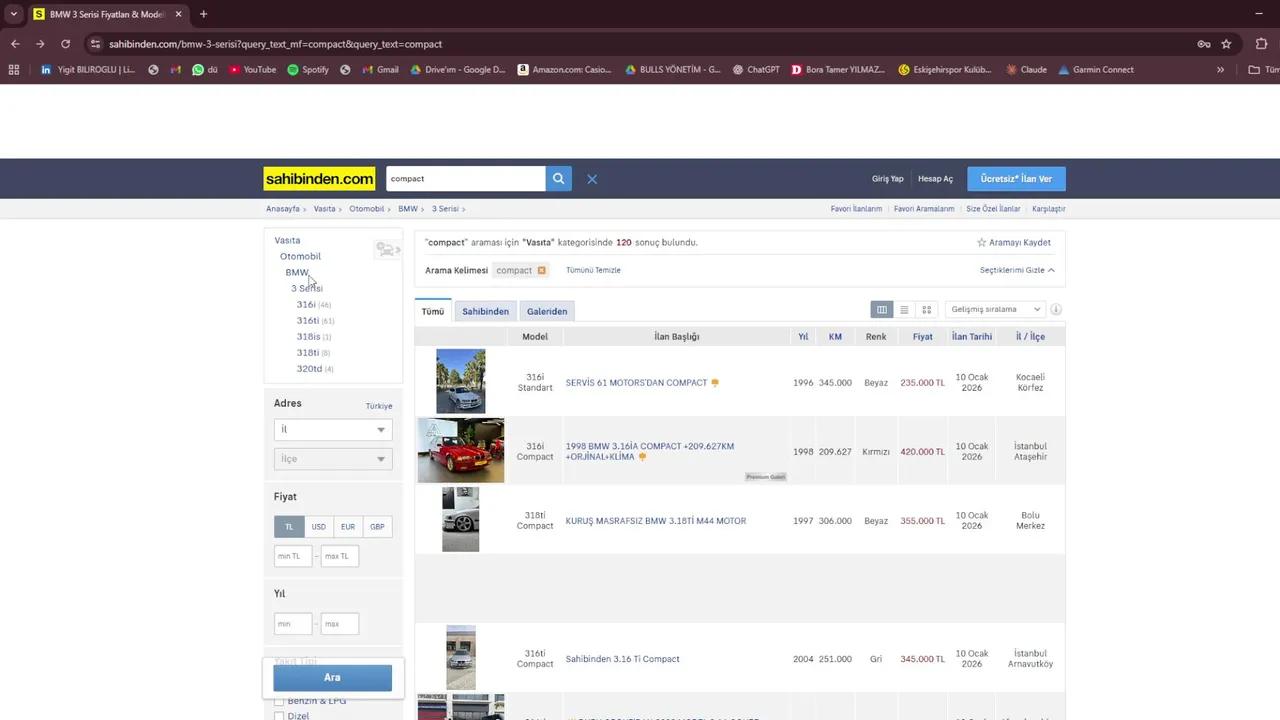Open the İlçe district dropdown

click(x=333, y=459)
